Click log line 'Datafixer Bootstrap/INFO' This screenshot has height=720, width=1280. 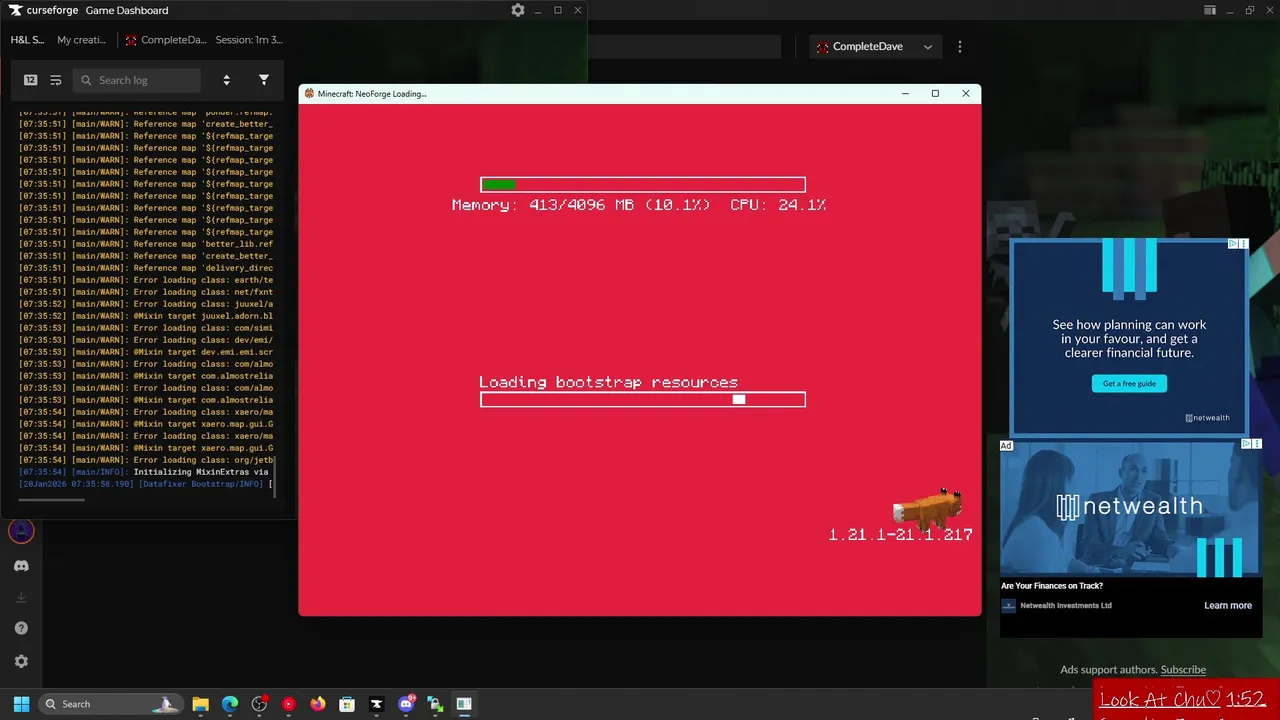point(146,484)
